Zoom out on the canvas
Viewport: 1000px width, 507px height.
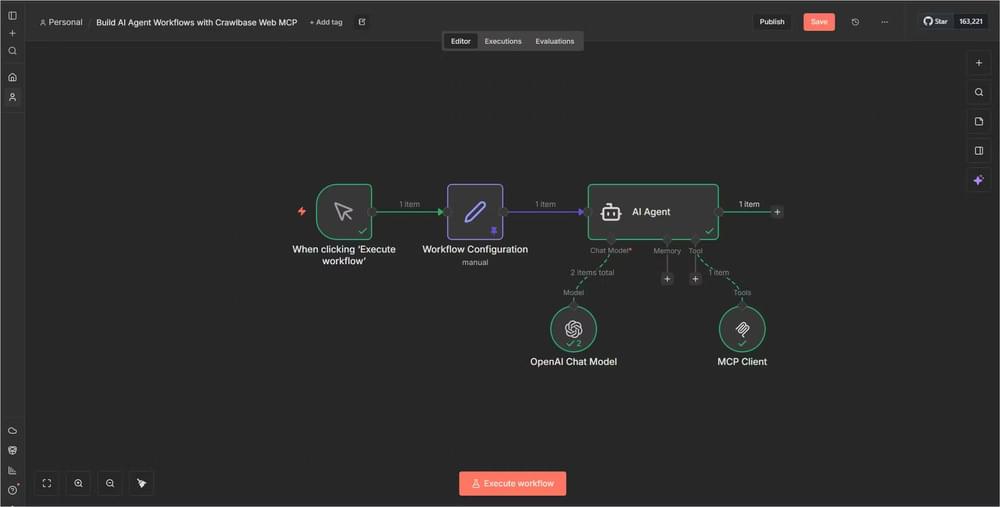click(110, 483)
